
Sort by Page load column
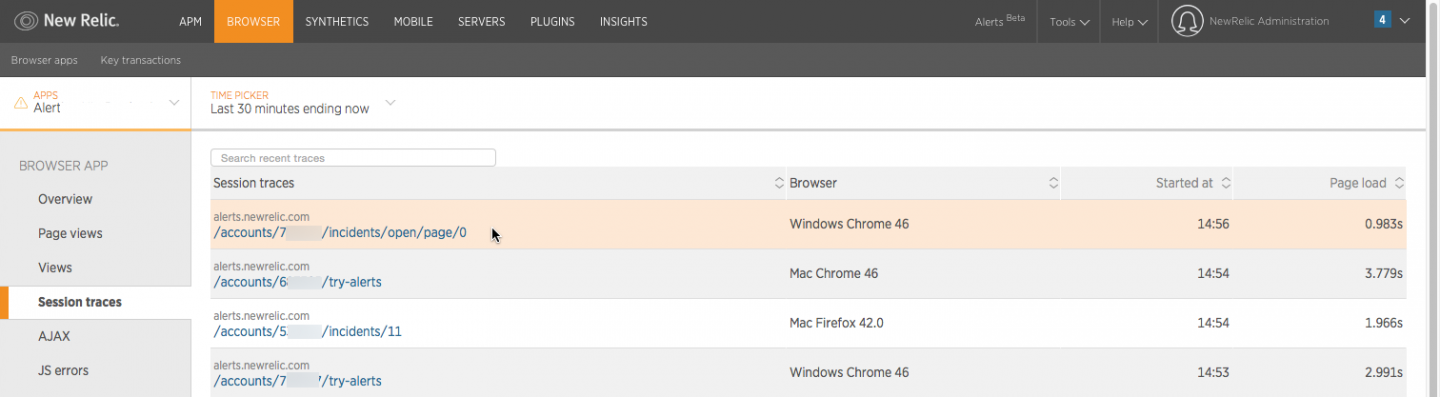pyautogui.click(x=1399, y=183)
